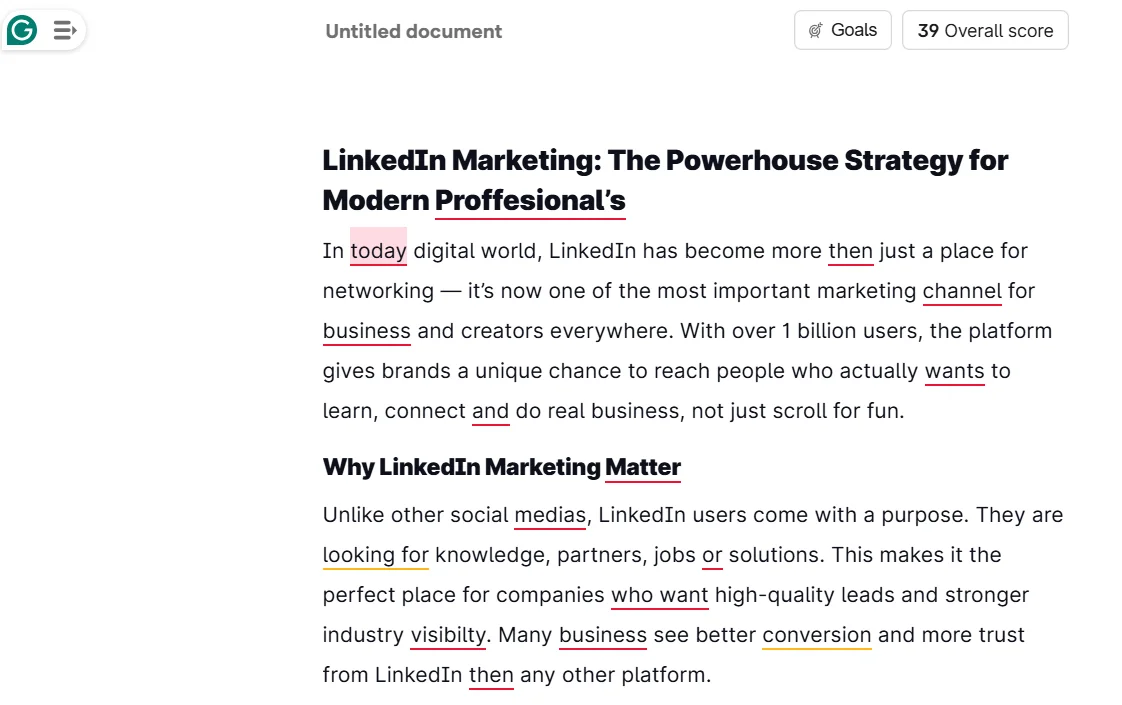The width and height of the screenshot is (1122, 705).
Task: Select underlined phrase who want
Action: [660, 595]
